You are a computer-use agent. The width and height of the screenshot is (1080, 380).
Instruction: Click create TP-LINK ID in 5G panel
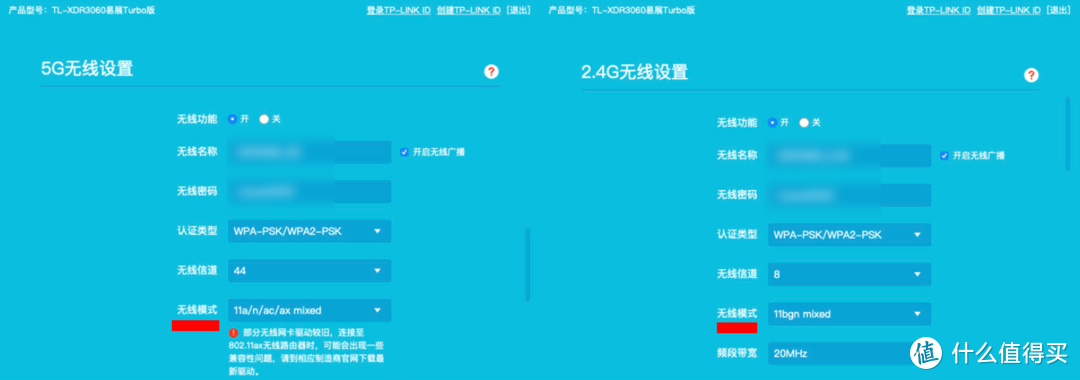coord(468,11)
